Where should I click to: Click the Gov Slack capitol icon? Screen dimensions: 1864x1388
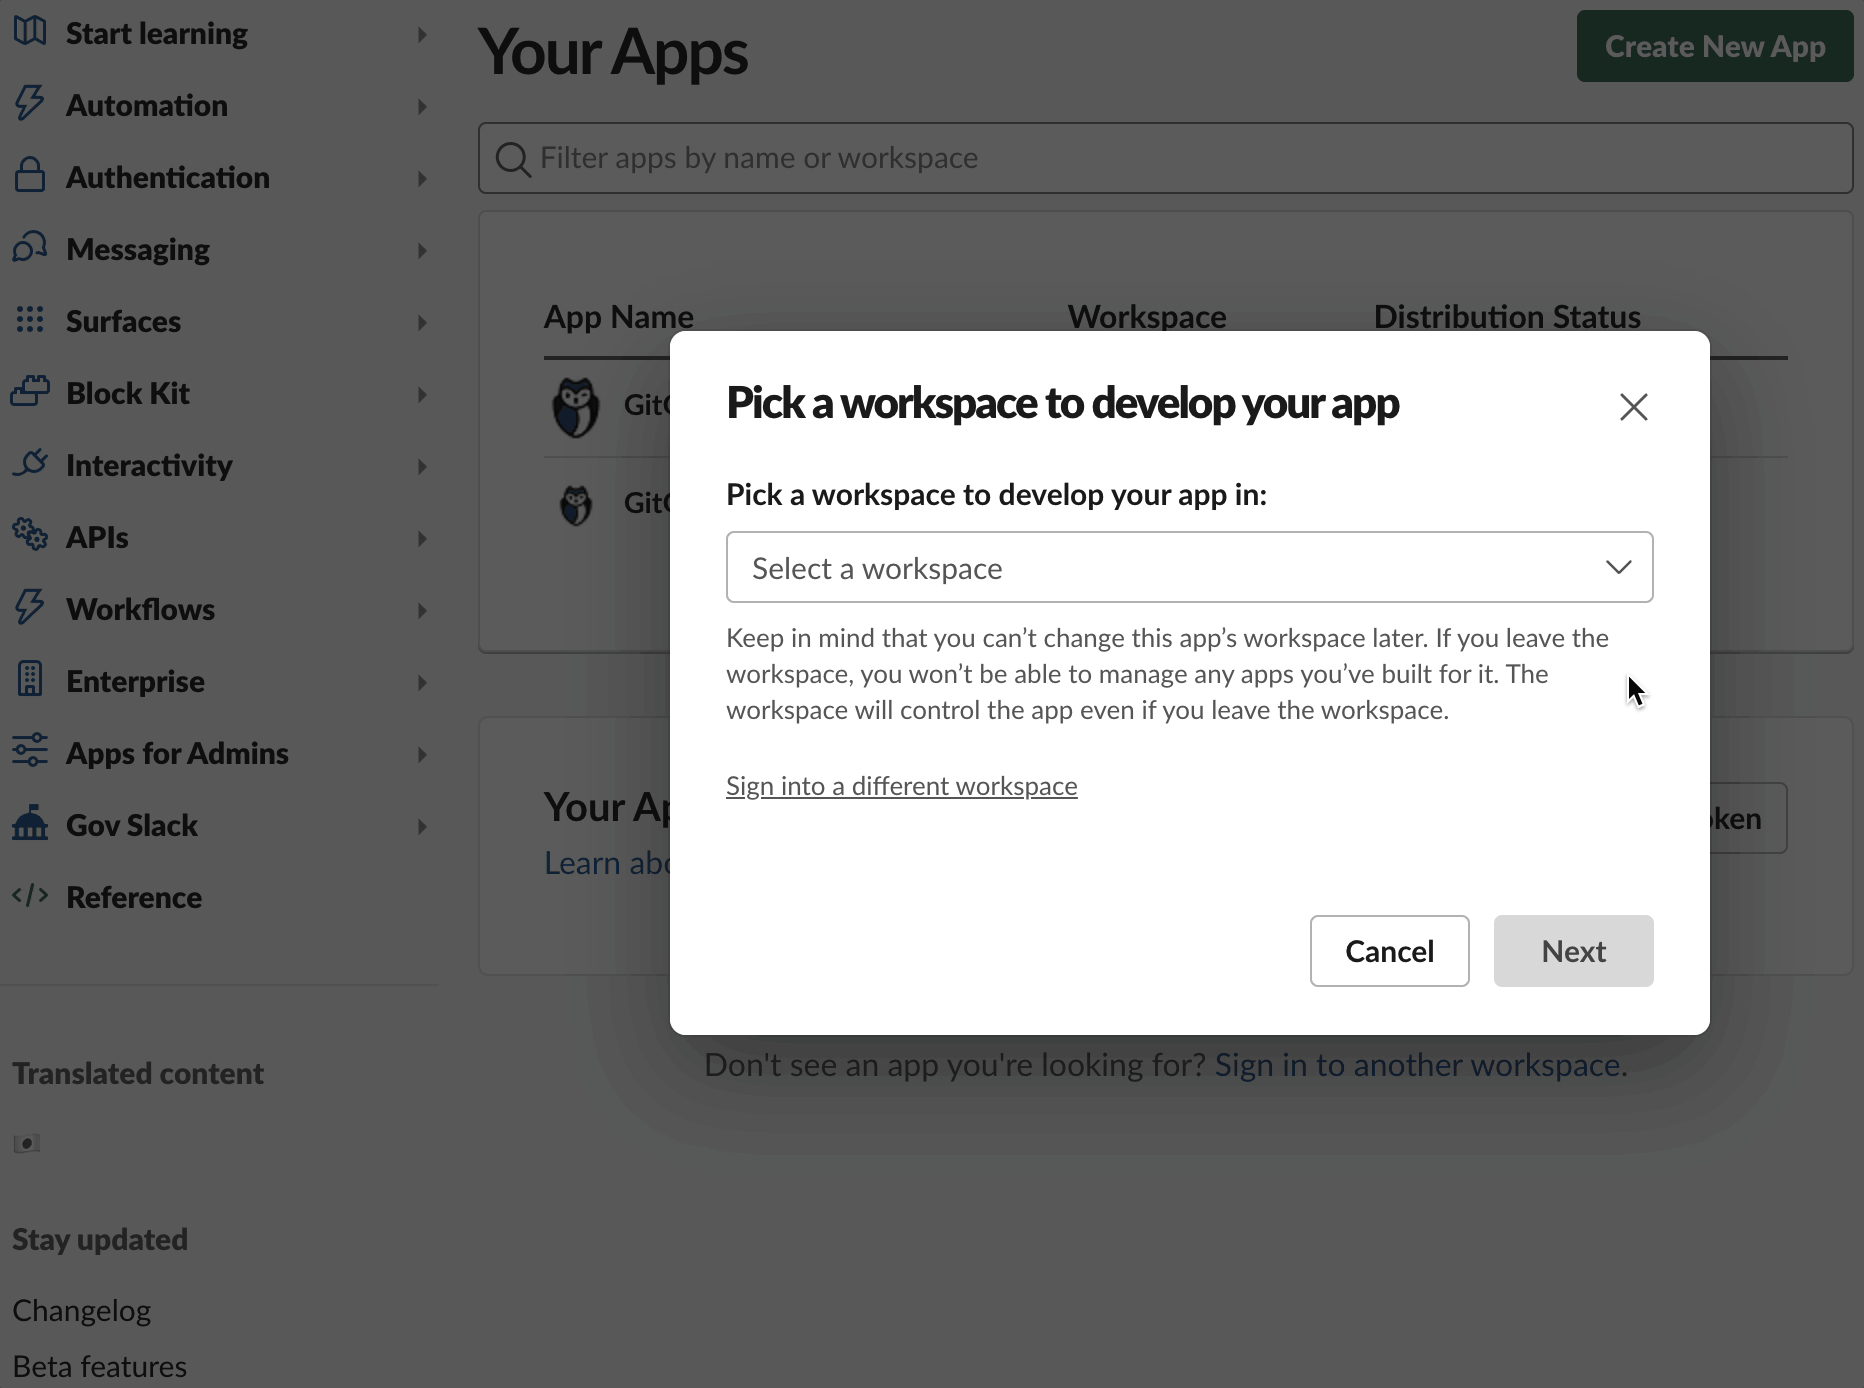click(x=30, y=823)
